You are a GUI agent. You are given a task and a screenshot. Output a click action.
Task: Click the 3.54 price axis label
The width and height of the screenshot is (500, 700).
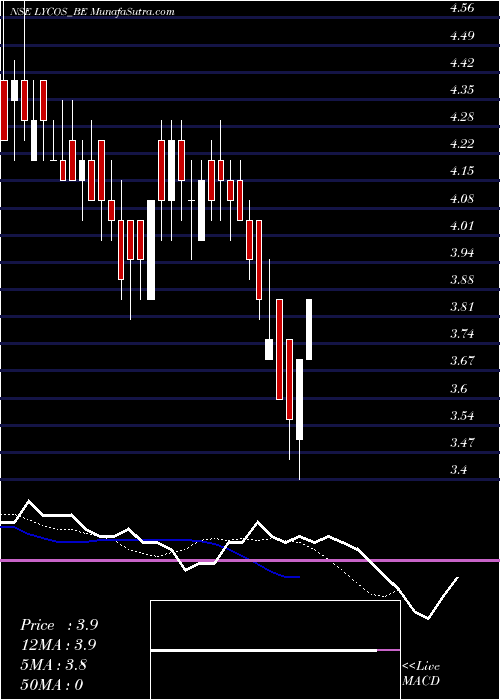click(x=463, y=416)
